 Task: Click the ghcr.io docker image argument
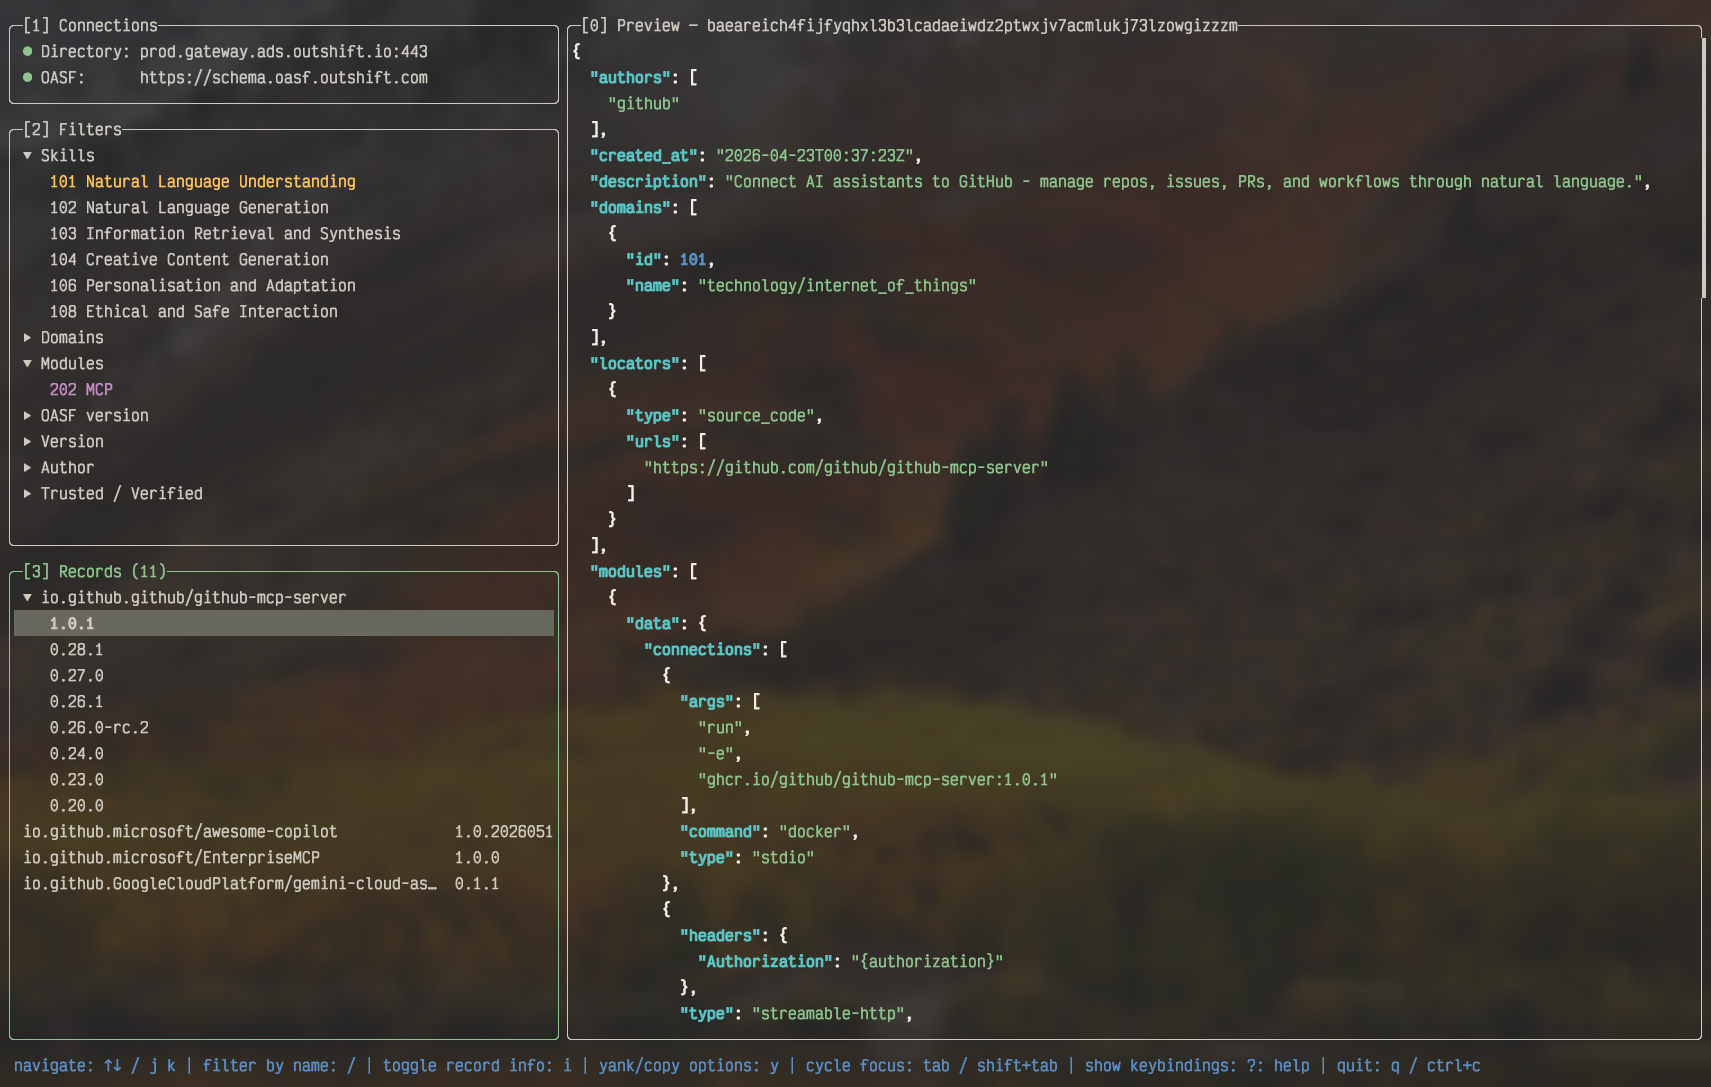878,780
